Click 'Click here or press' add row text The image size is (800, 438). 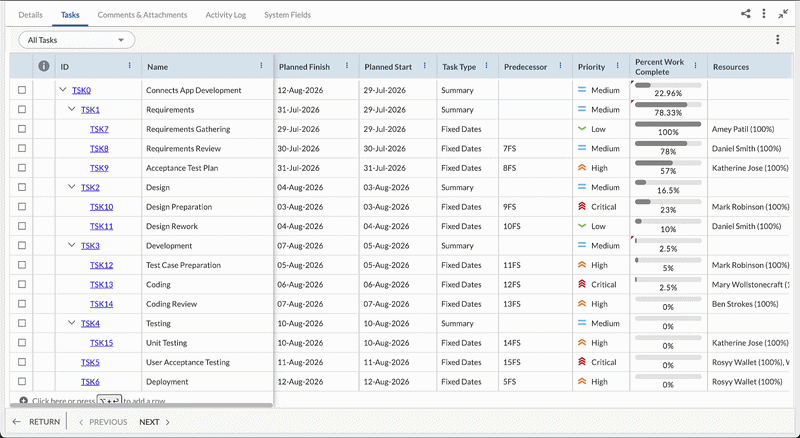63,401
